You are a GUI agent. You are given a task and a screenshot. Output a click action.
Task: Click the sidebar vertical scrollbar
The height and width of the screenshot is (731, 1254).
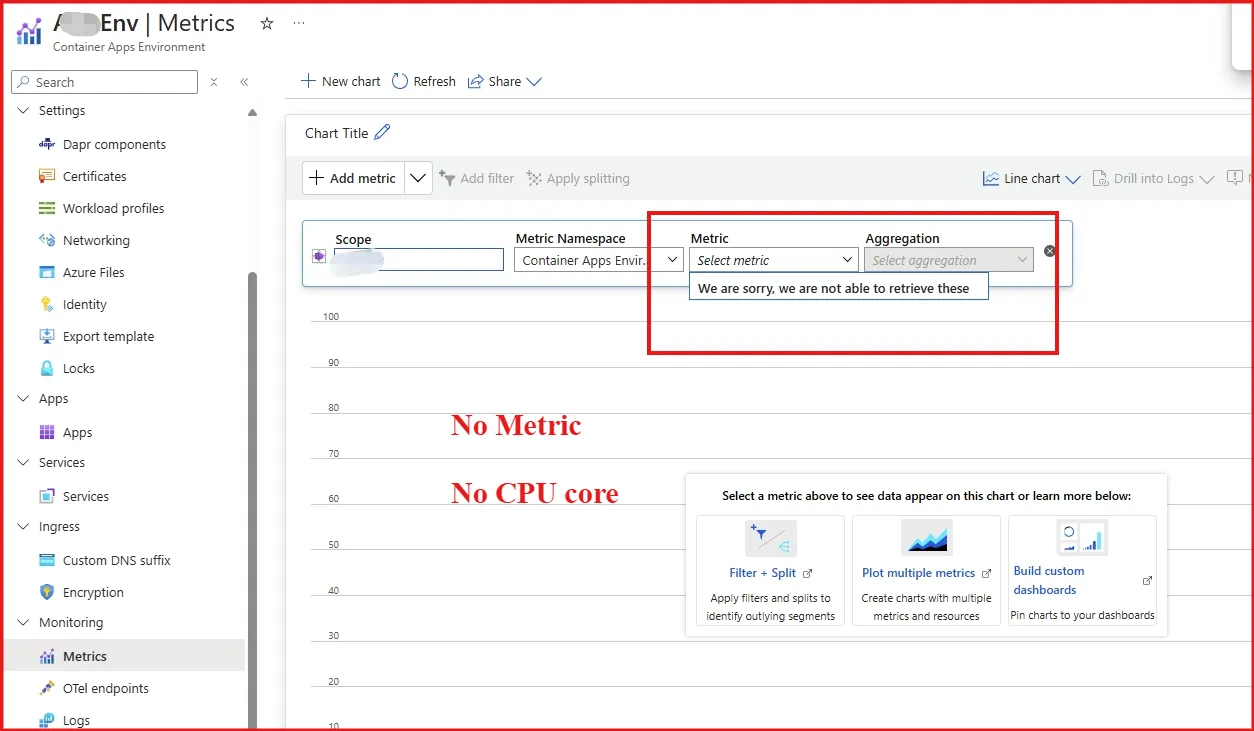pos(252,500)
